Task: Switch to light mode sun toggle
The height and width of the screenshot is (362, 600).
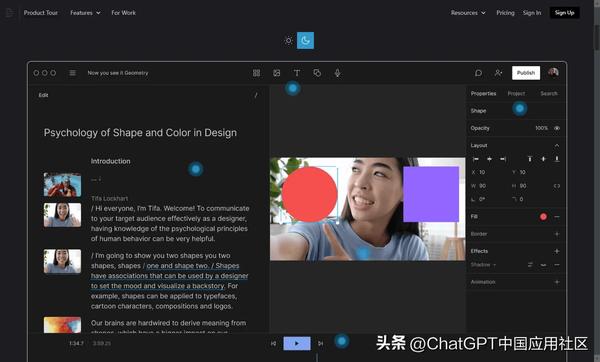Action: click(x=289, y=41)
